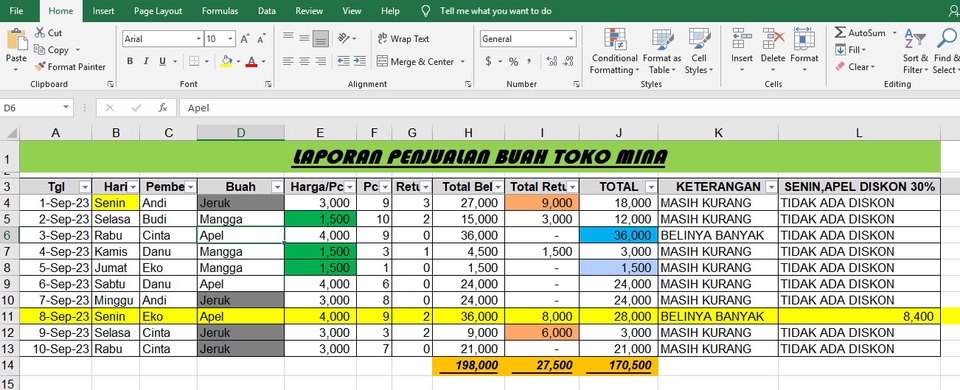Increase decimal places

[x=552, y=61]
